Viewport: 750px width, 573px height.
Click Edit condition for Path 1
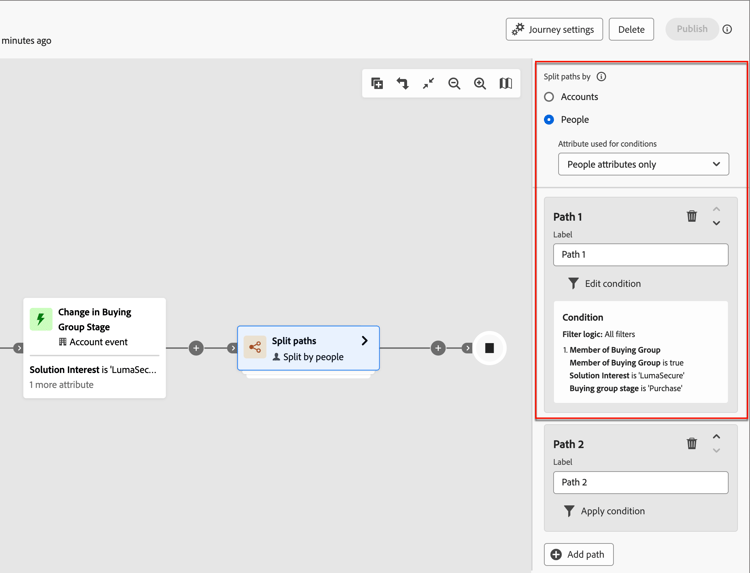pyautogui.click(x=604, y=284)
